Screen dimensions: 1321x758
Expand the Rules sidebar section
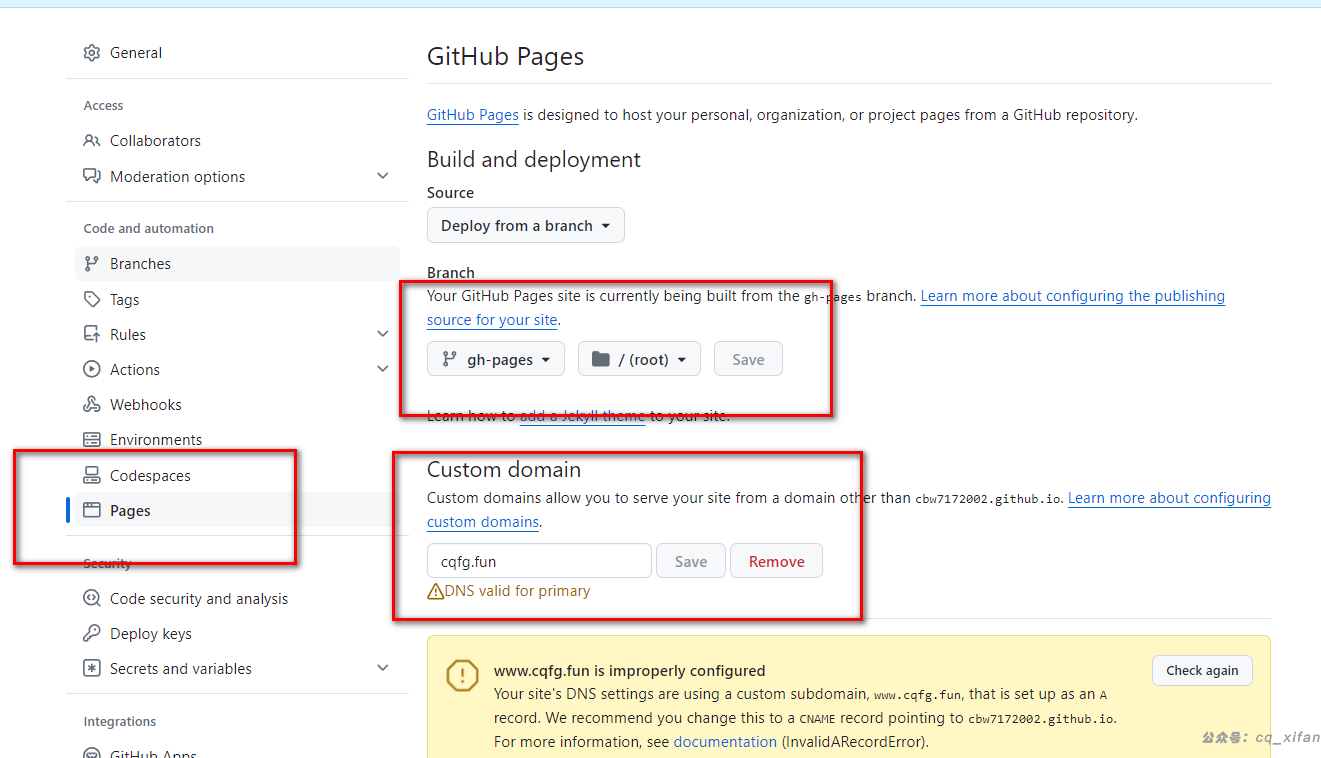pyautogui.click(x=382, y=335)
